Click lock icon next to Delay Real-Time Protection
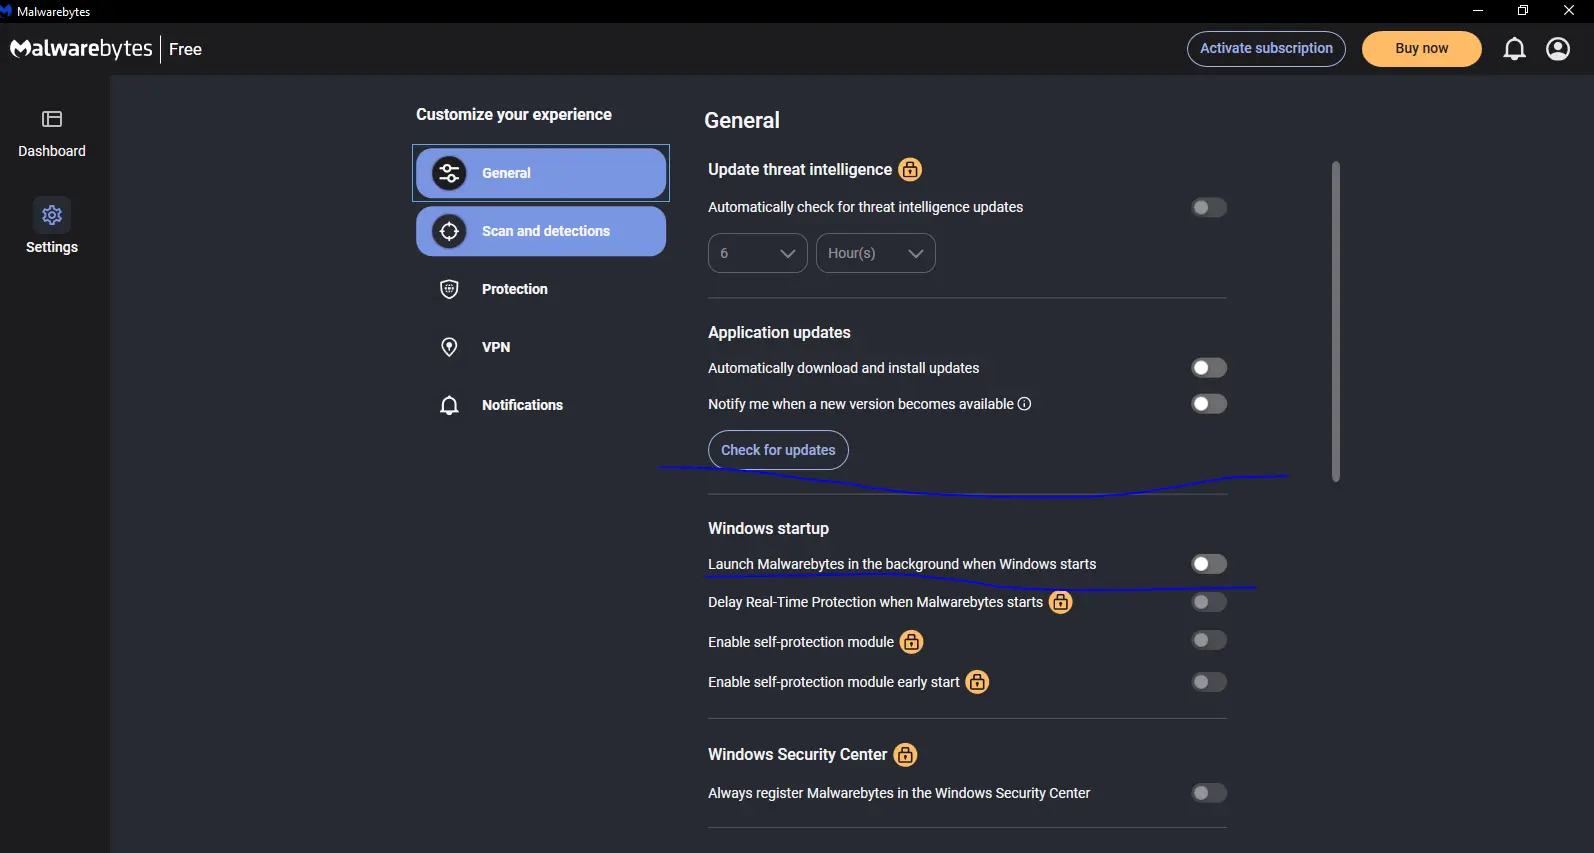Viewport: 1594px width, 853px height. click(x=1060, y=602)
